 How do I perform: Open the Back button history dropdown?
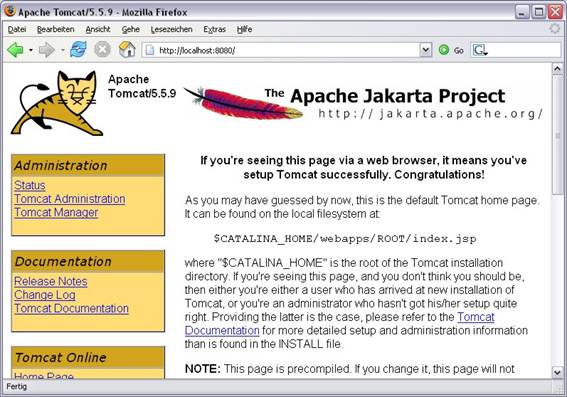tap(30, 50)
